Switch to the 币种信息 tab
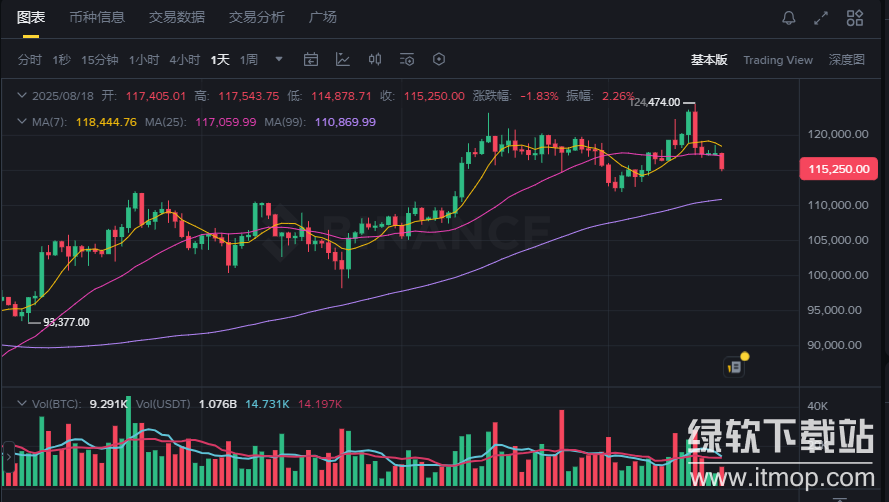Image resolution: width=889 pixels, height=502 pixels. (x=97, y=17)
